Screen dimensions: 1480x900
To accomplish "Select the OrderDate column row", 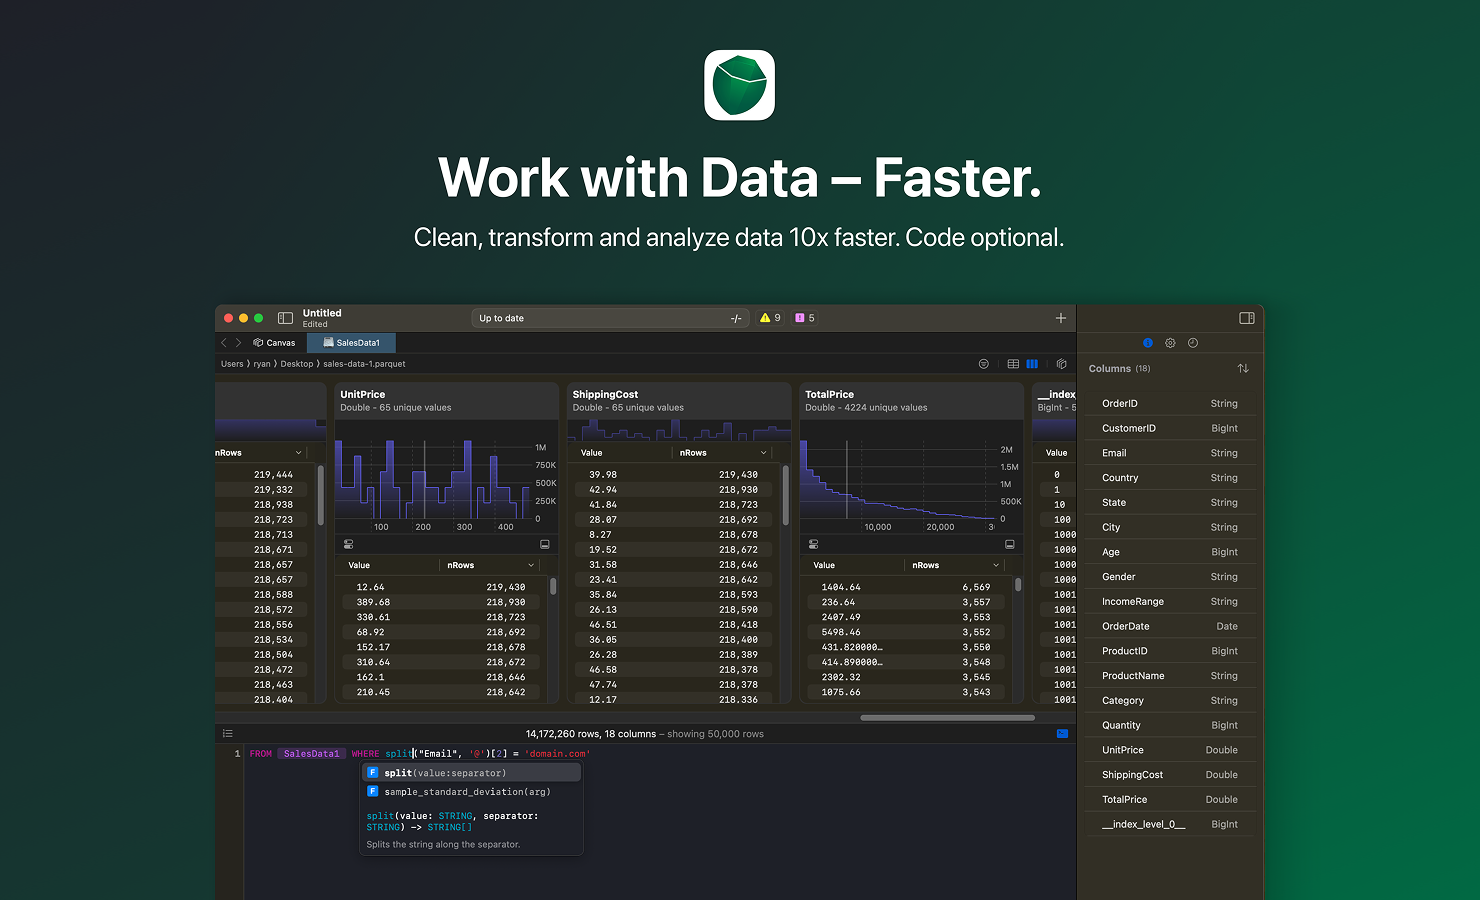I will pyautogui.click(x=1170, y=626).
